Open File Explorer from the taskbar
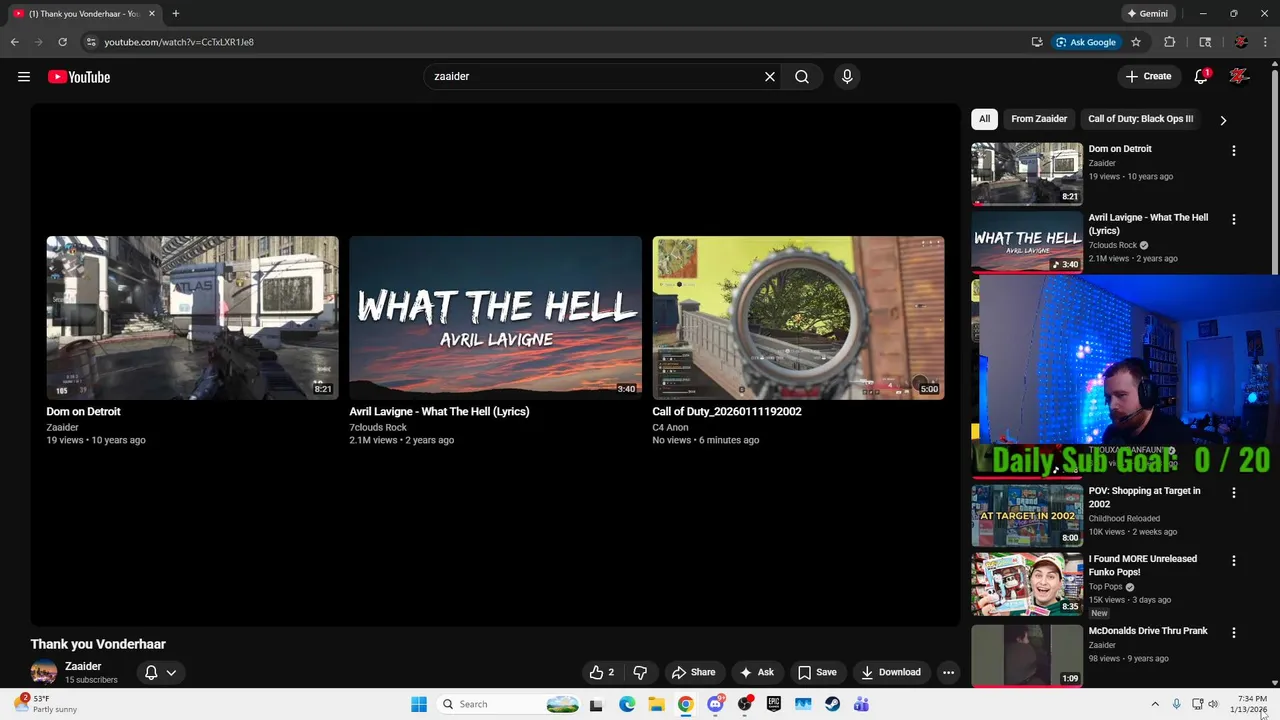Screen dimensions: 1280x720 click(x=656, y=704)
